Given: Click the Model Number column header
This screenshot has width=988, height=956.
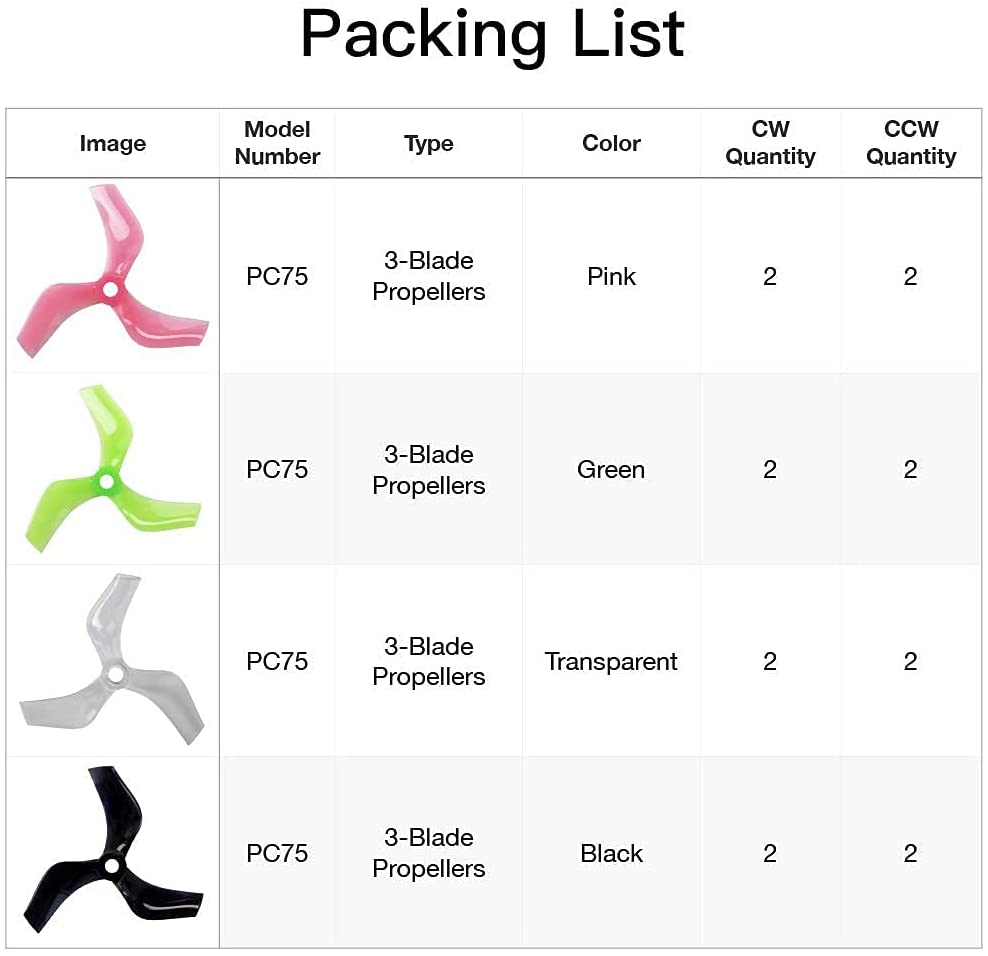Looking at the screenshot, I should [x=277, y=143].
